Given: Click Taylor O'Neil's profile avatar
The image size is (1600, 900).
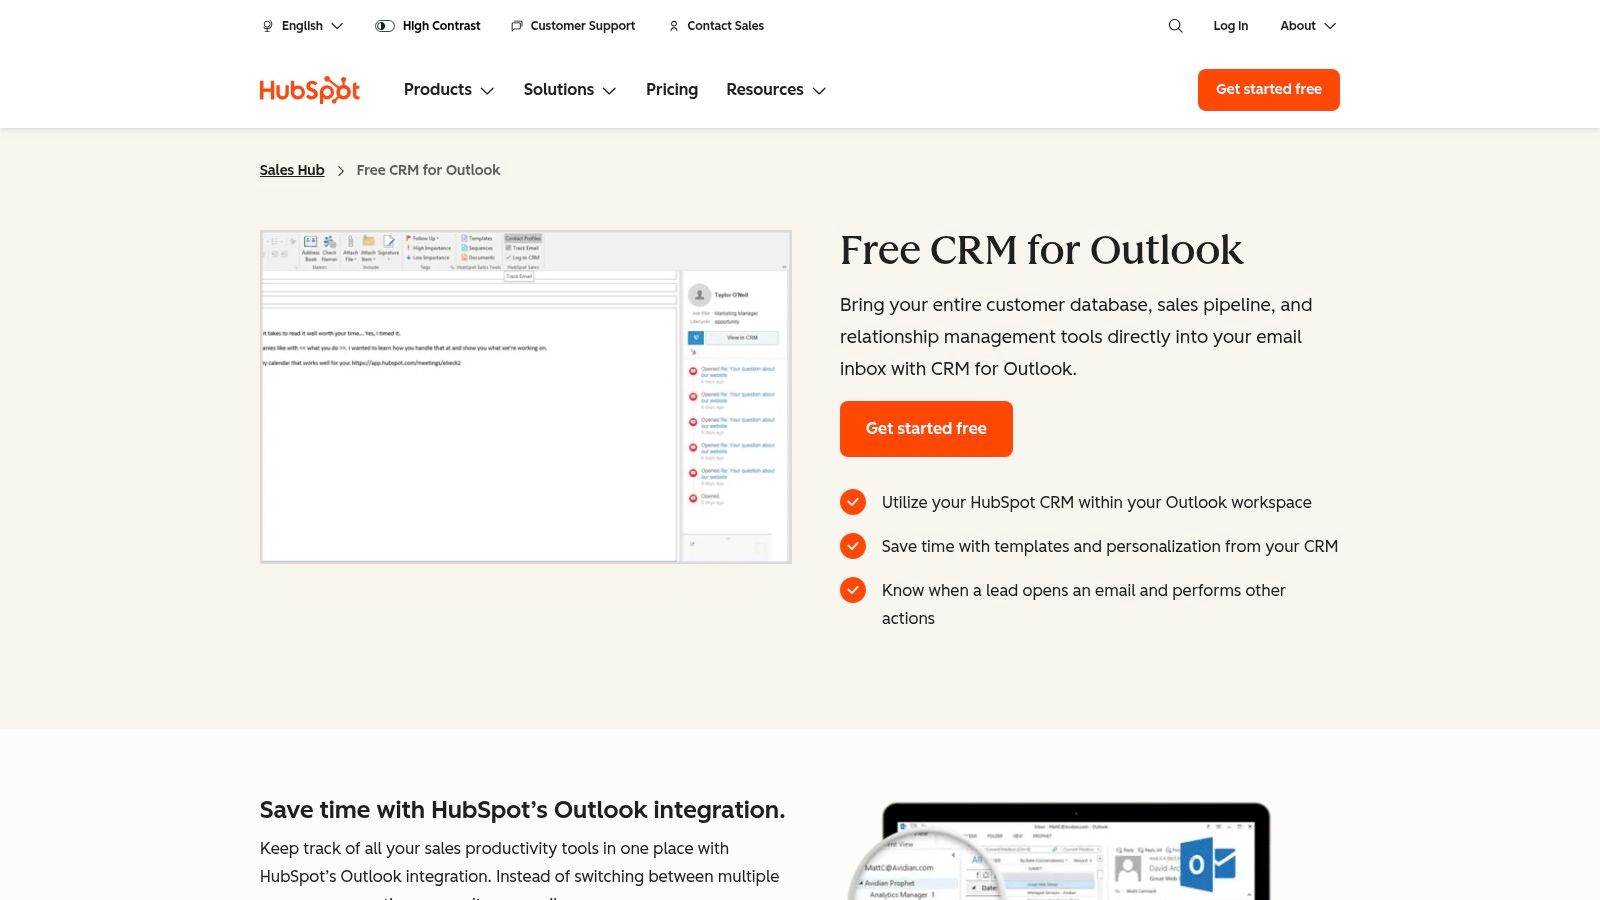Looking at the screenshot, I should [x=699, y=295].
